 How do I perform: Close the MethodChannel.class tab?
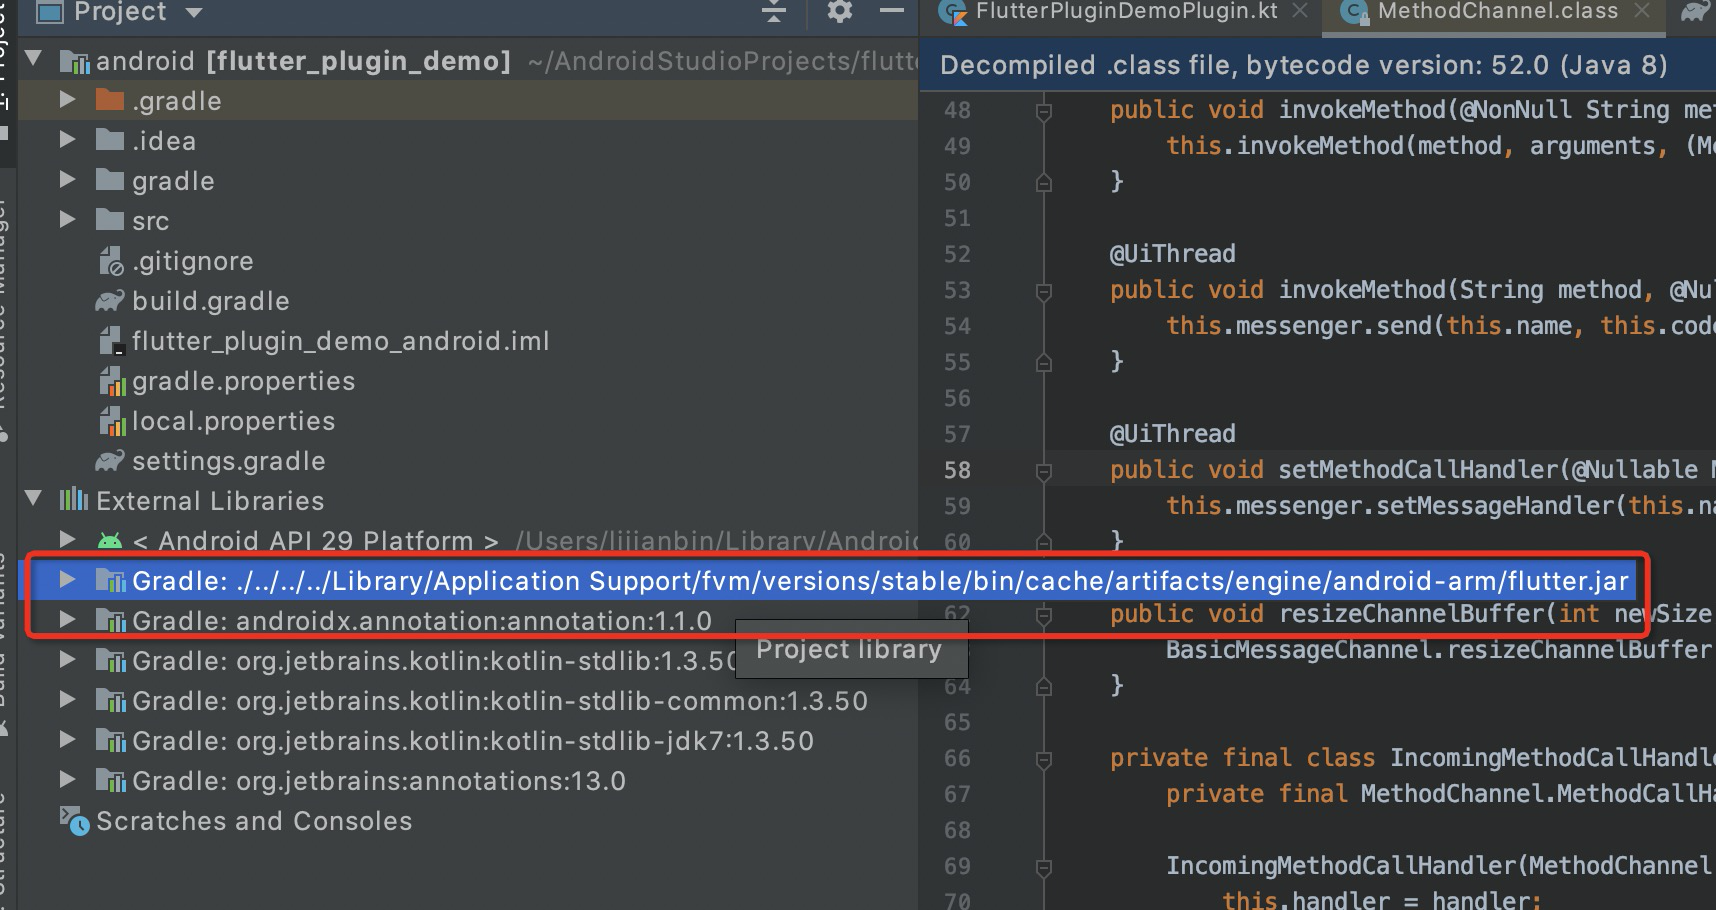(1641, 13)
